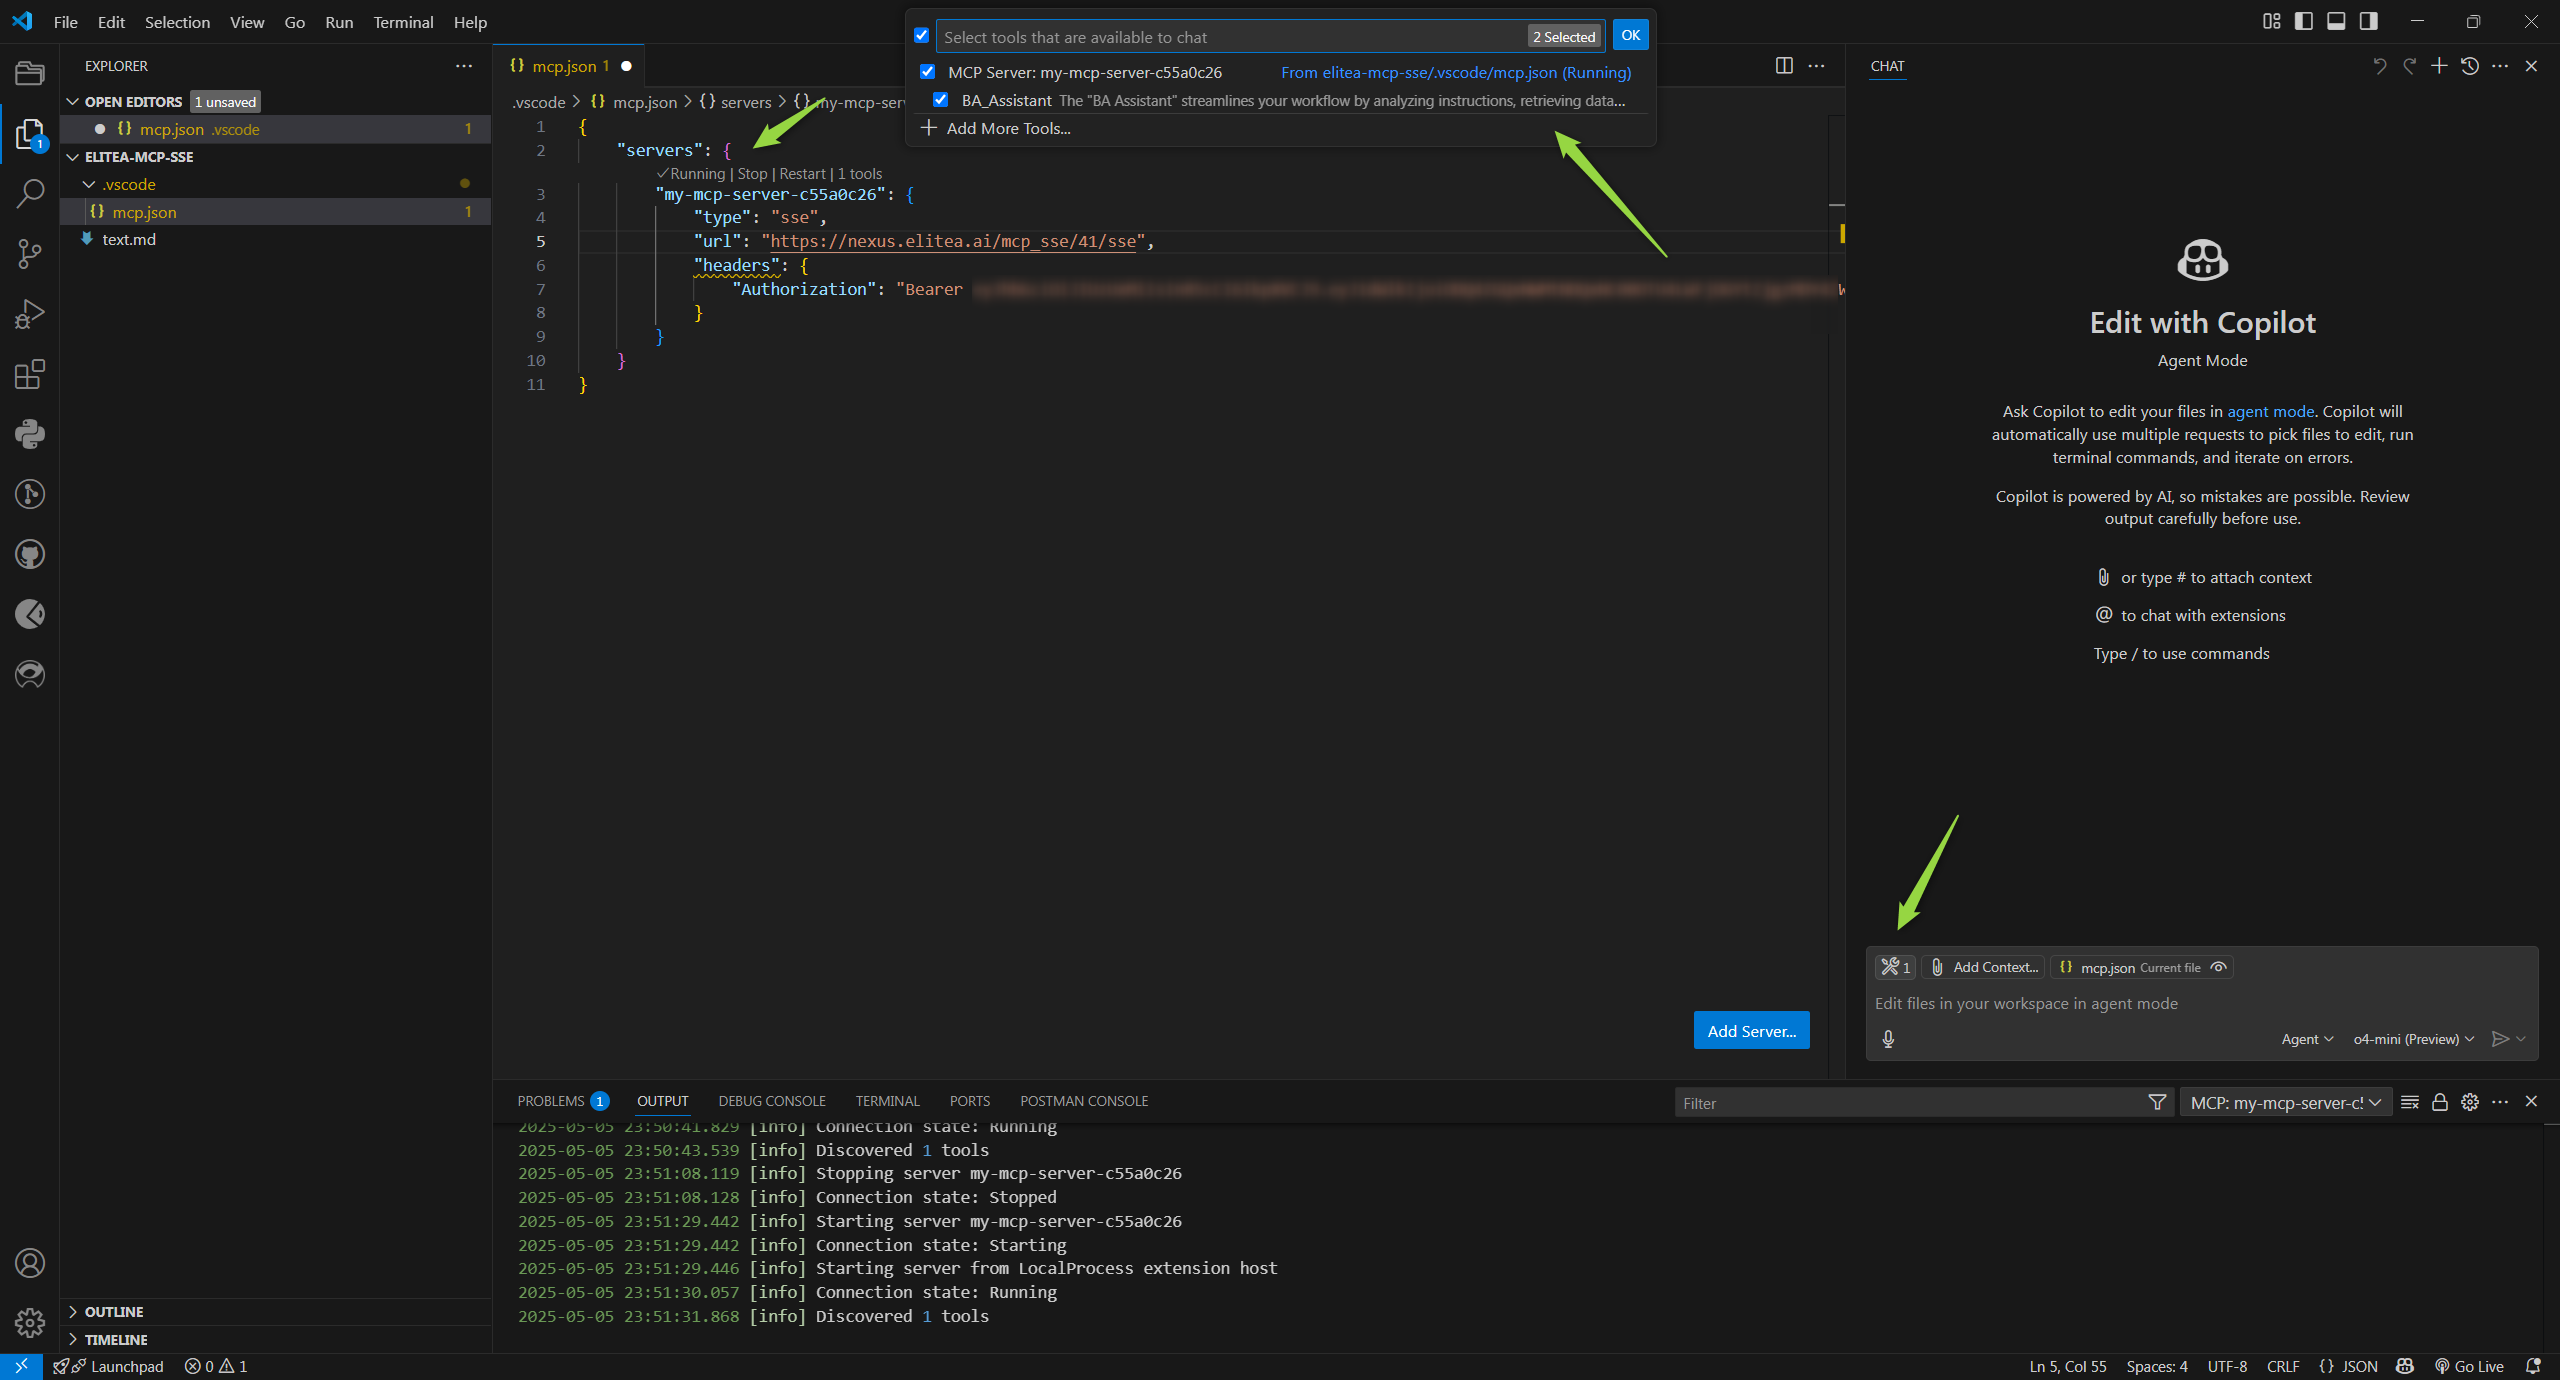Click the Restart code lens link
Image resolution: width=2560 pixels, height=1380 pixels.
coord(802,174)
